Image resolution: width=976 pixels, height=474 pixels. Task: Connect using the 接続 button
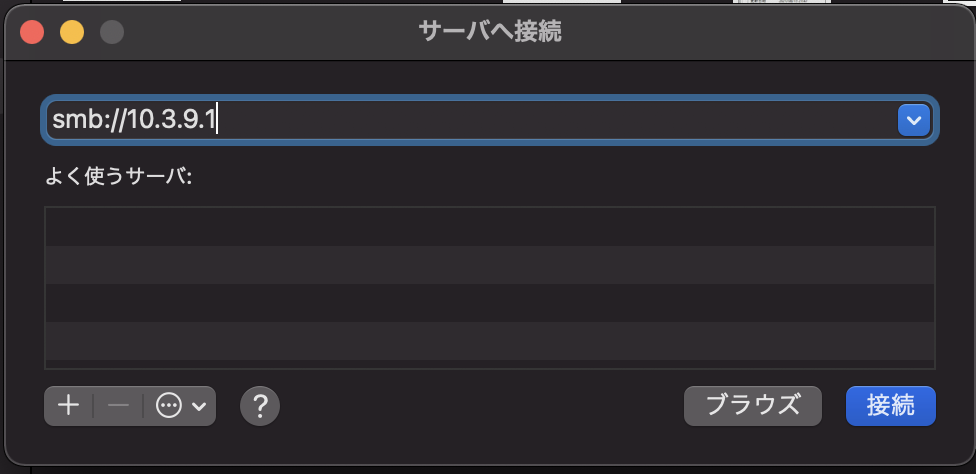pyautogui.click(x=891, y=406)
